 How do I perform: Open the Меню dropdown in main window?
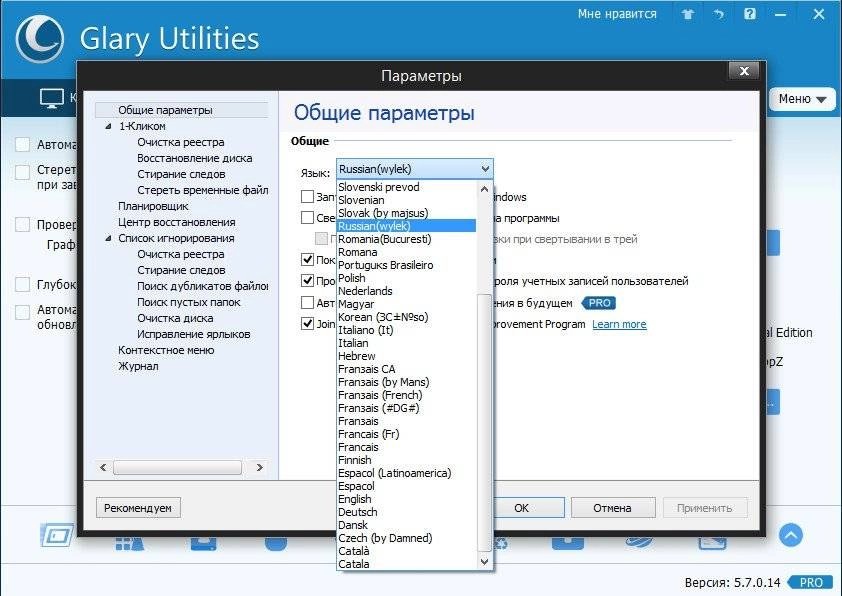802,99
